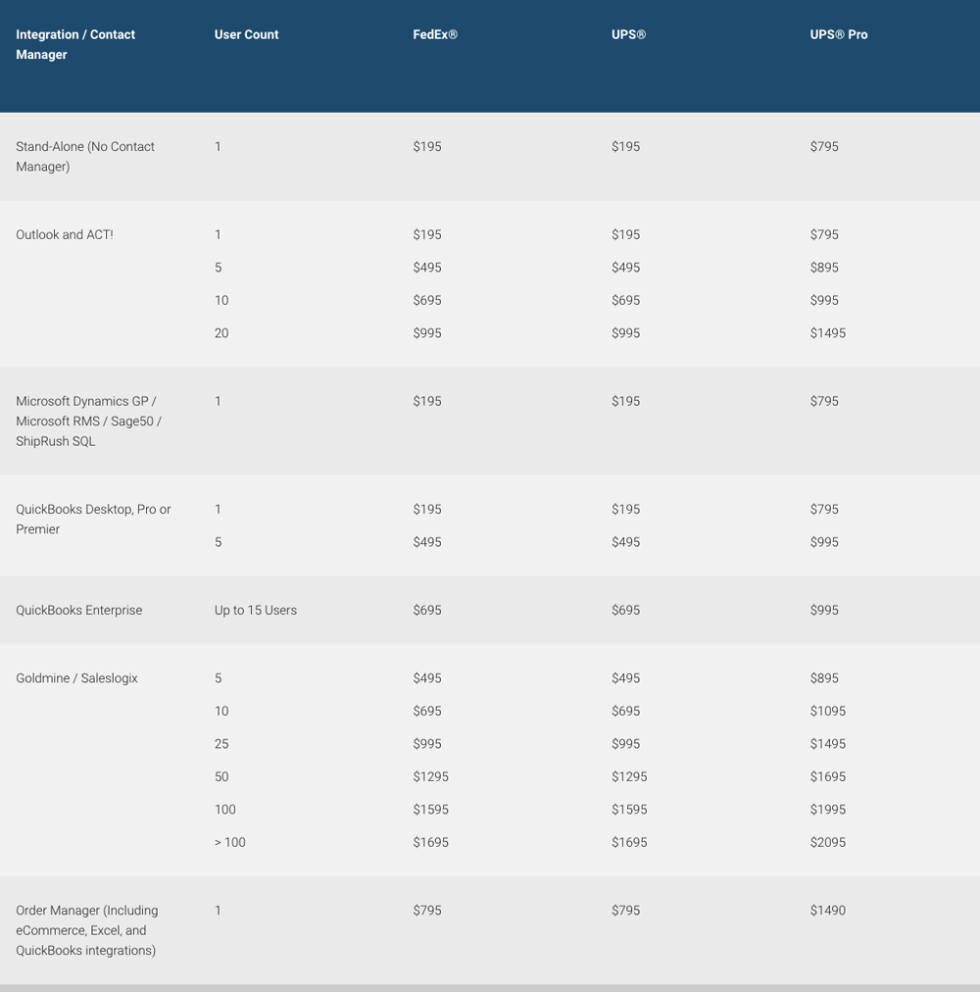Click the 'UPS®' column header
980x992 pixels.
(x=628, y=35)
